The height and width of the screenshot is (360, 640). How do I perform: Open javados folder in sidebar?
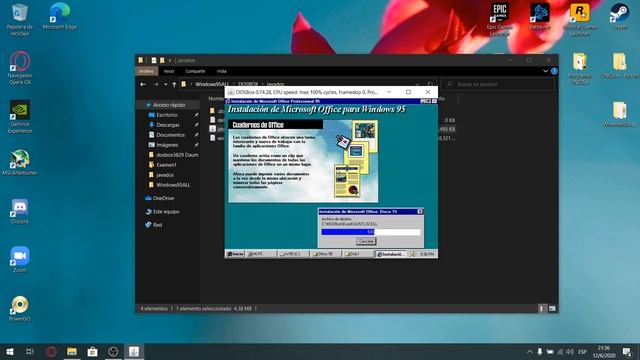point(164,175)
